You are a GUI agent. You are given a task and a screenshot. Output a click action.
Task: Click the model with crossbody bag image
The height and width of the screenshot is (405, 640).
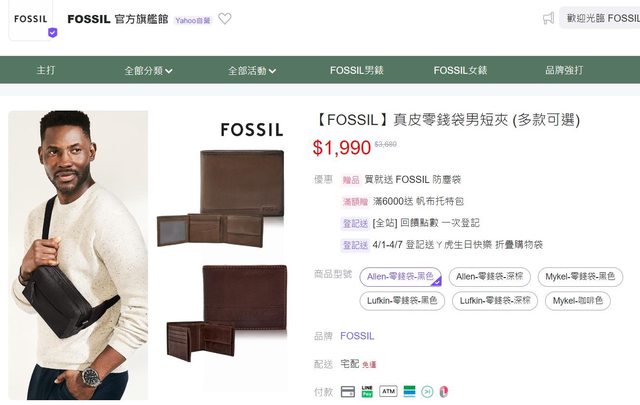[x=78, y=255]
